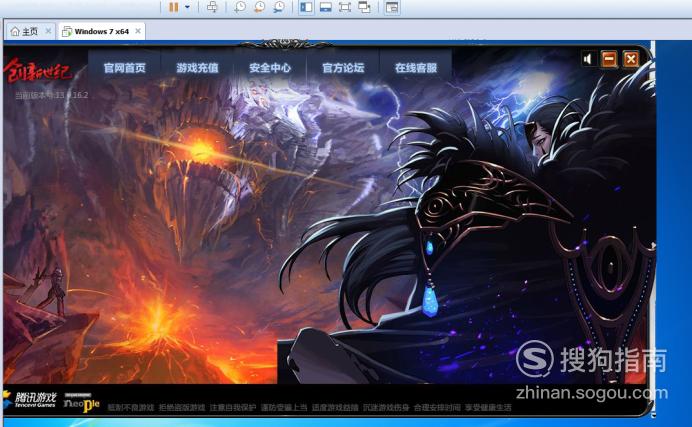Mute the launcher sound speaker icon
Screen dimensions: 692x427
click(587, 59)
